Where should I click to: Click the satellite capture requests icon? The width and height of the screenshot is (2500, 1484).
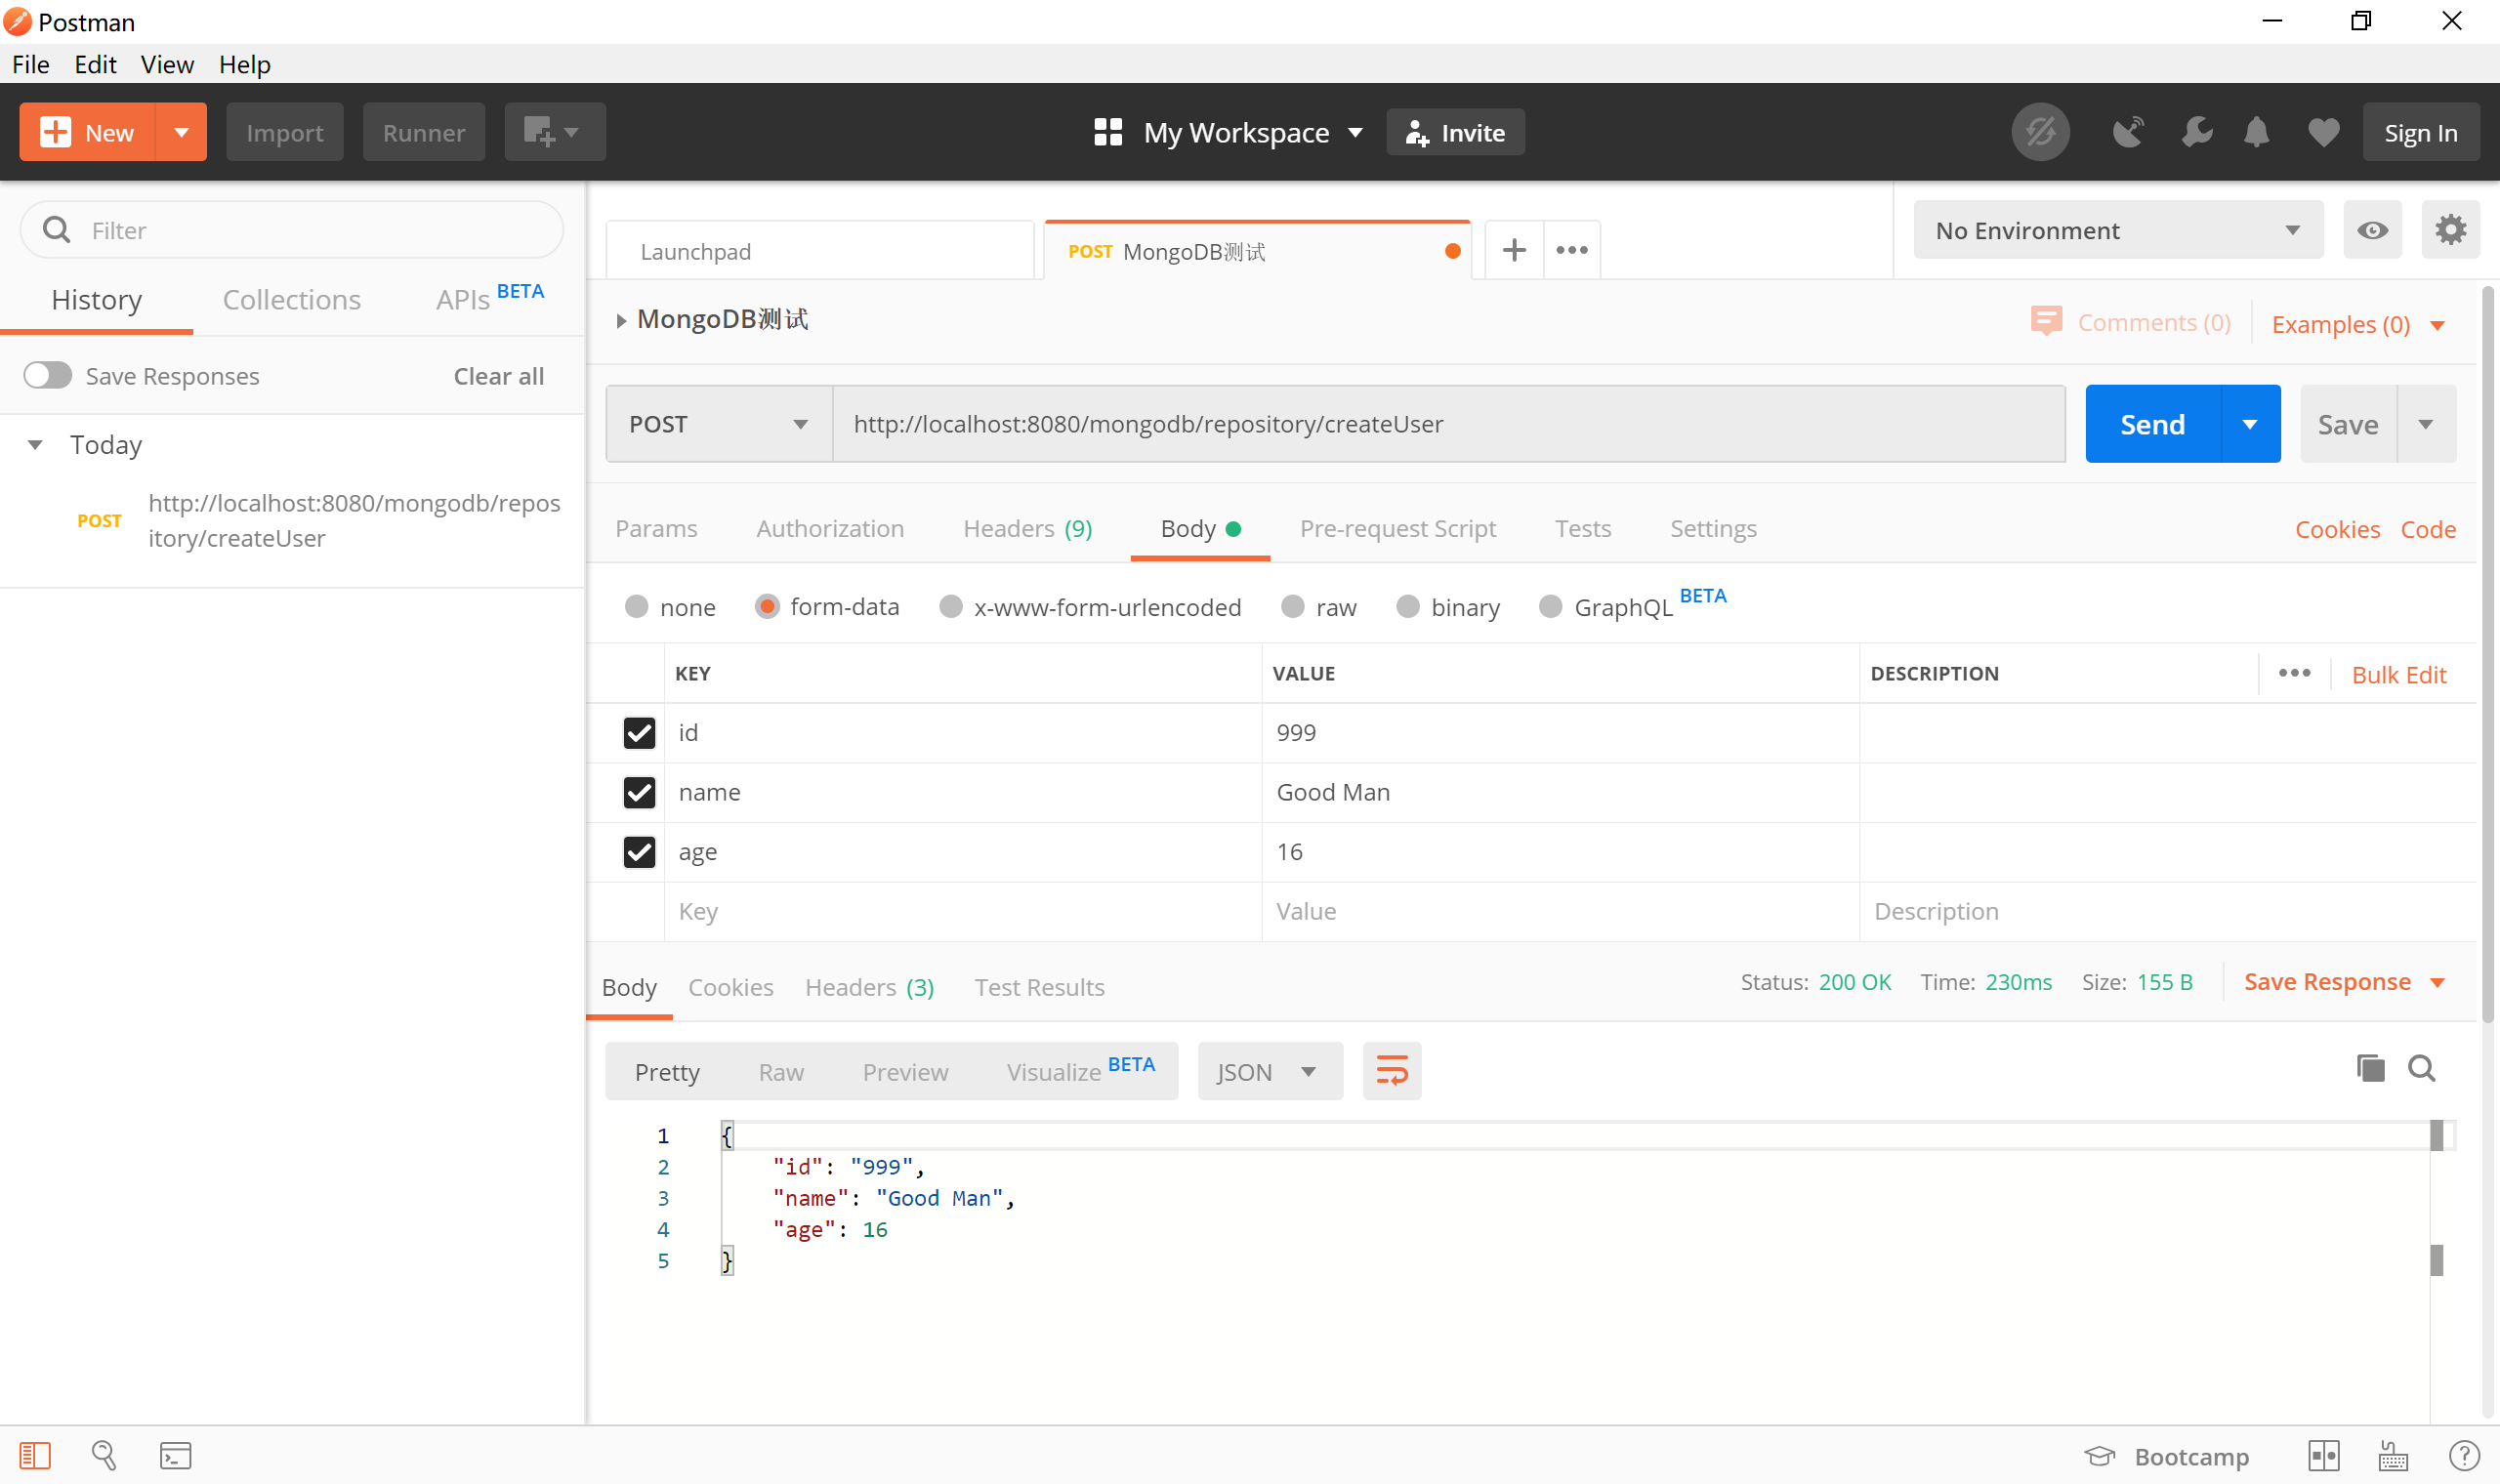(x=2127, y=132)
